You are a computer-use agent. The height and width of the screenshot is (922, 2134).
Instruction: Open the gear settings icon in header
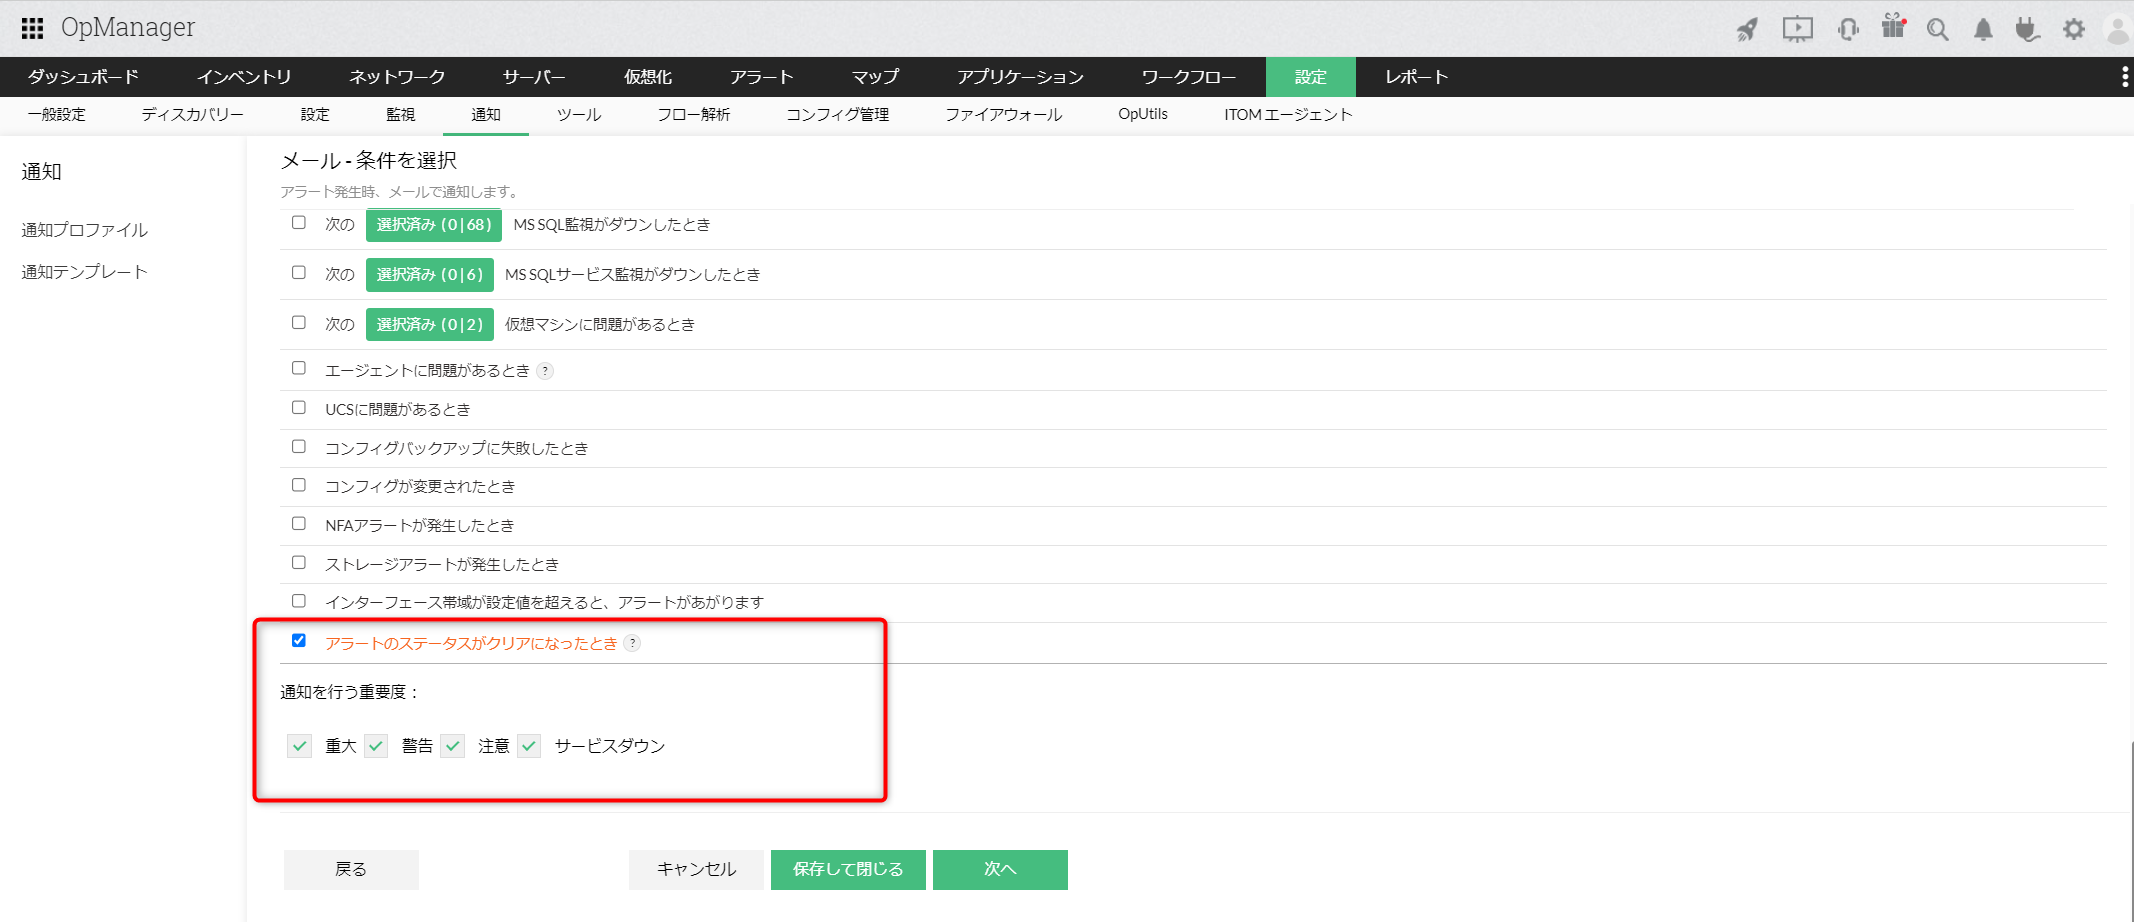point(2074,29)
